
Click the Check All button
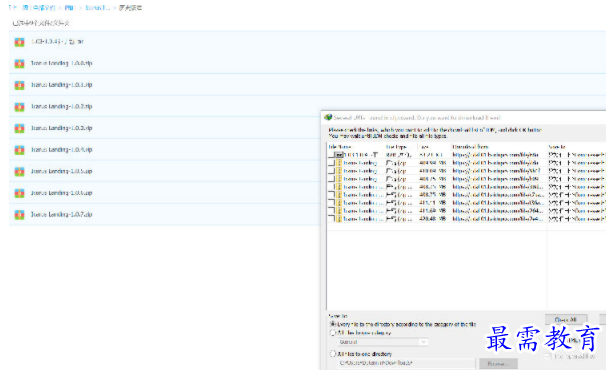(566, 320)
